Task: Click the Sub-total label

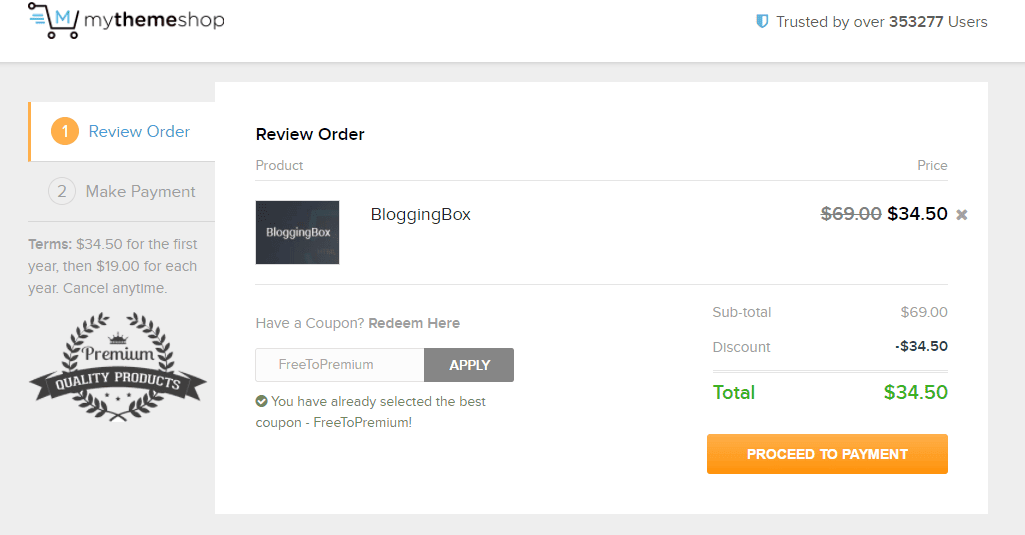Action: (x=742, y=312)
